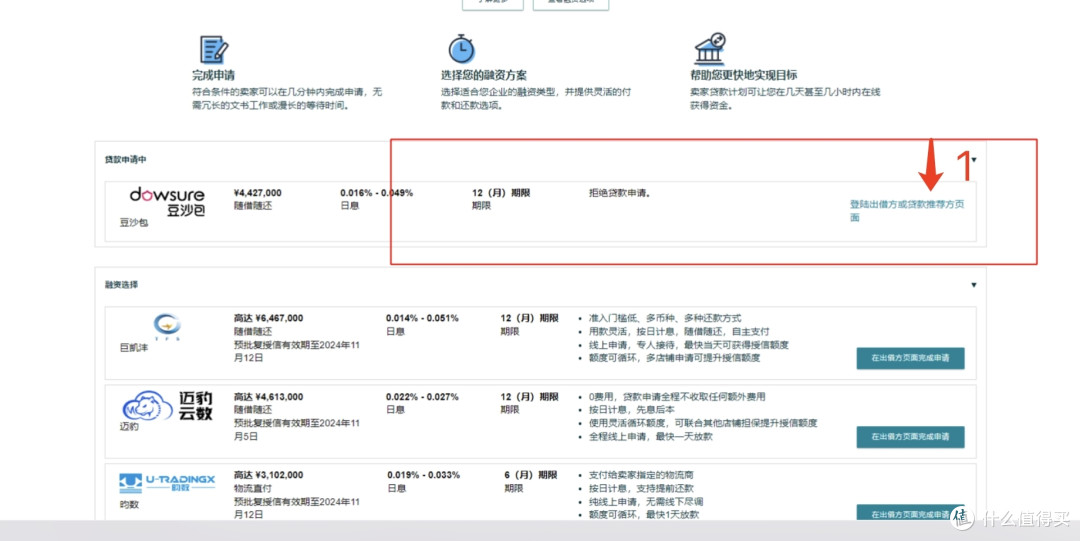
Task: Collapse the 贷款申请中 section arrow
Action: point(973,160)
